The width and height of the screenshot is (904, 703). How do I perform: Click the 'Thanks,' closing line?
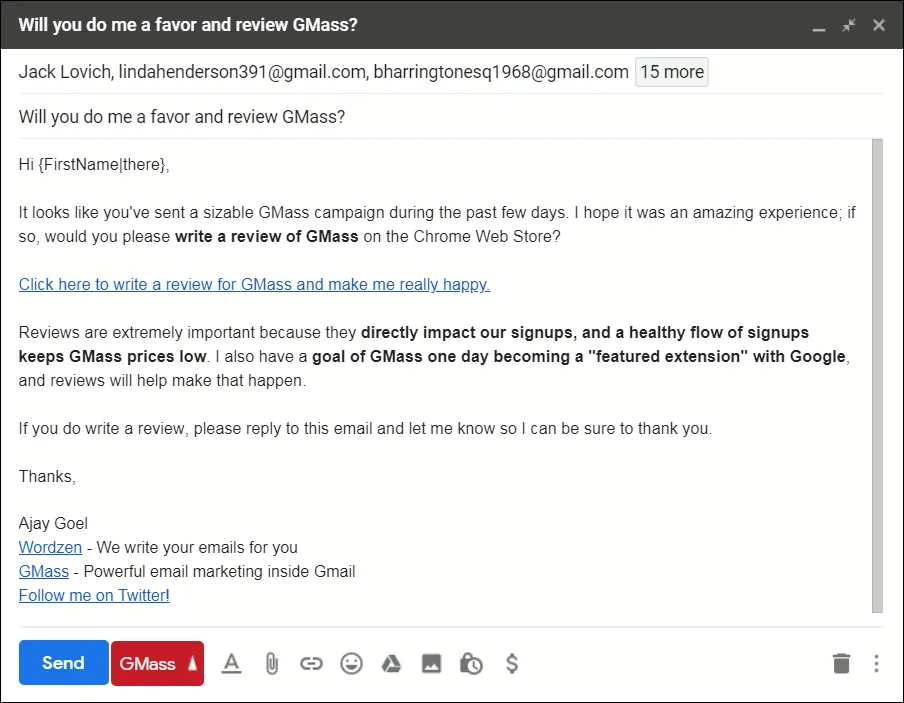click(x=47, y=476)
